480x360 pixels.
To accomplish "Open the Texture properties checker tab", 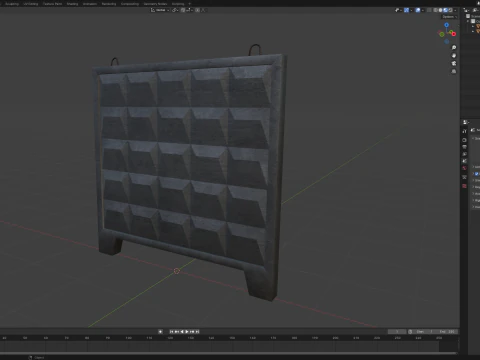I will click(x=464, y=186).
